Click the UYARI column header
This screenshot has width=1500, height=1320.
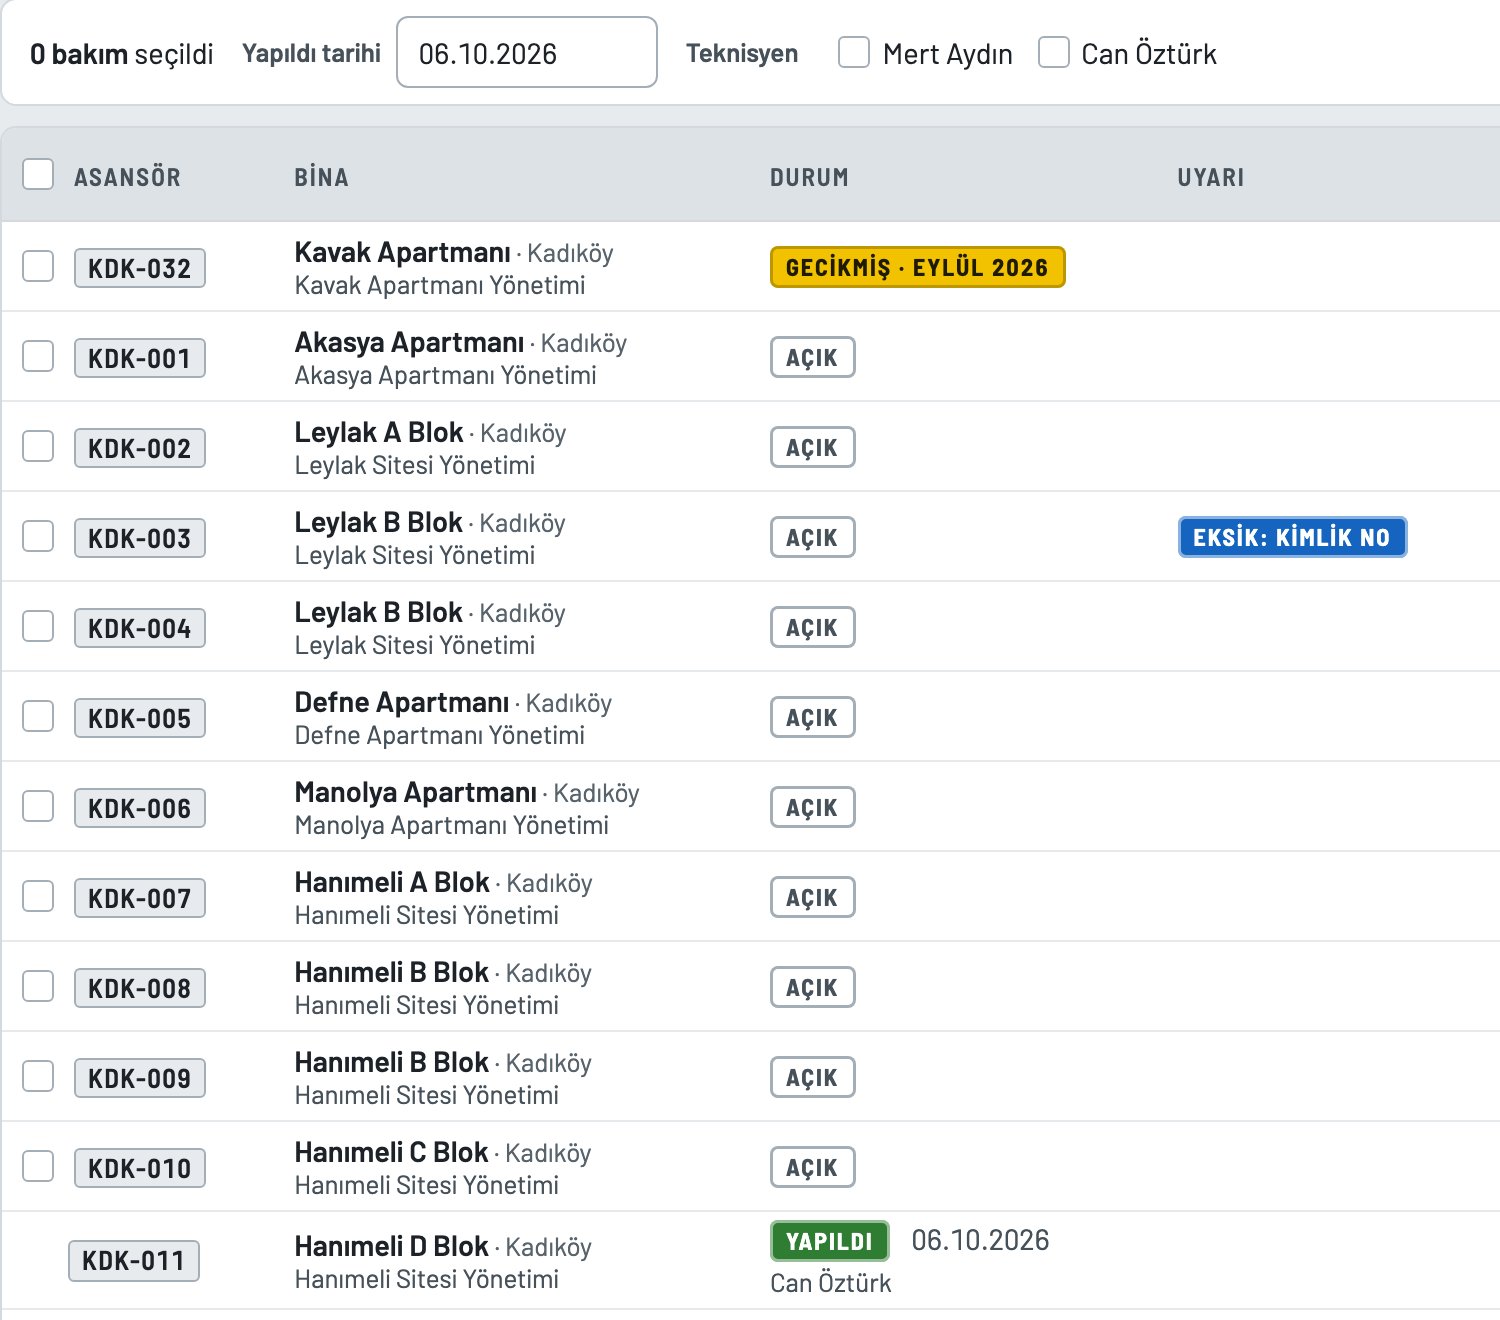[1210, 177]
